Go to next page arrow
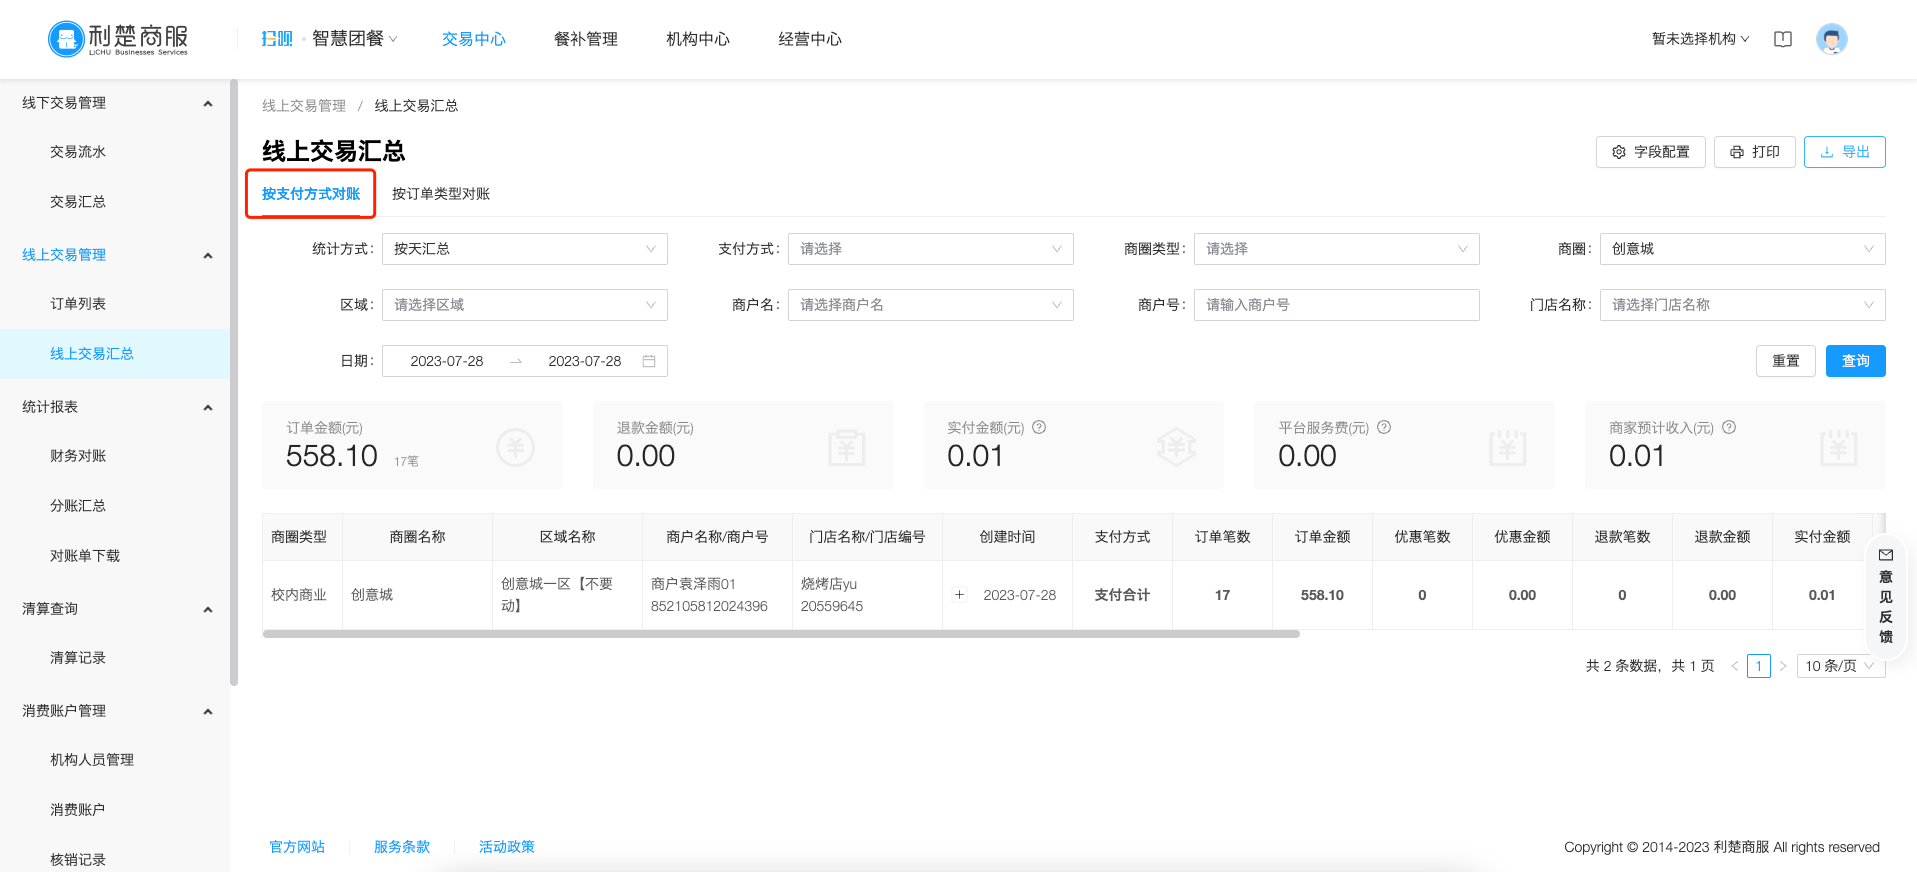The width and height of the screenshot is (1917, 872). 1782,666
